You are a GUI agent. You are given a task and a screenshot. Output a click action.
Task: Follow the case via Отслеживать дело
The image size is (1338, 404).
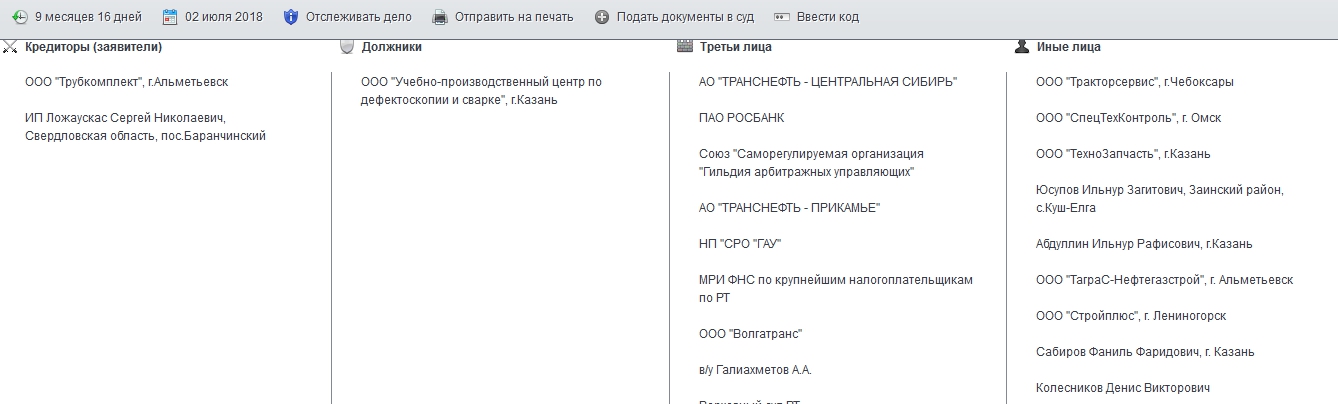(x=359, y=17)
